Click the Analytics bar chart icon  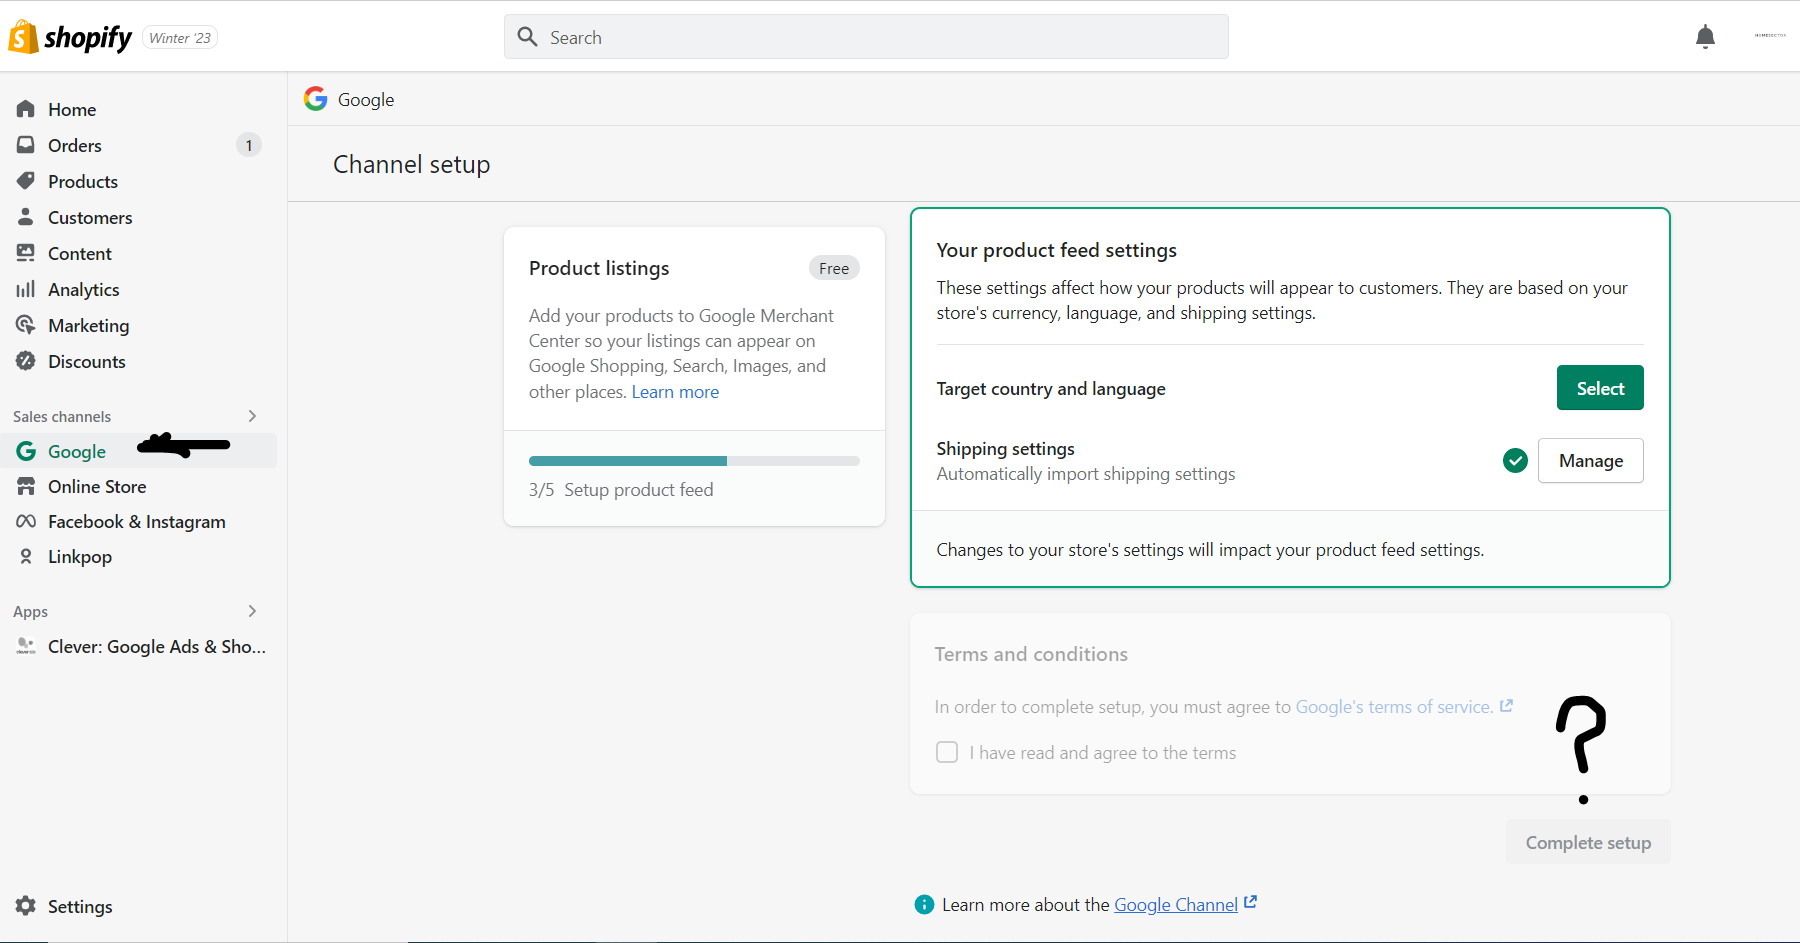coord(26,289)
